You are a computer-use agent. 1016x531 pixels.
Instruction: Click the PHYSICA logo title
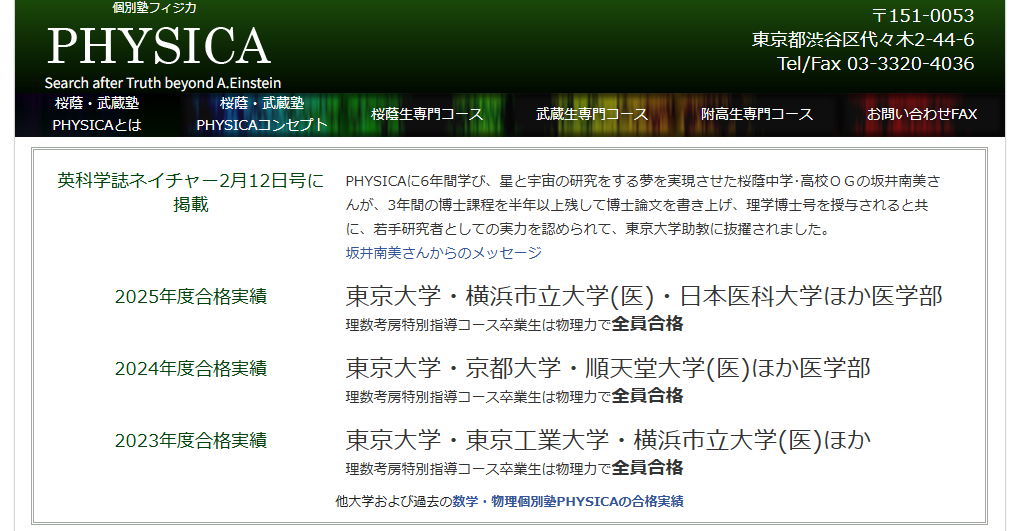click(158, 46)
